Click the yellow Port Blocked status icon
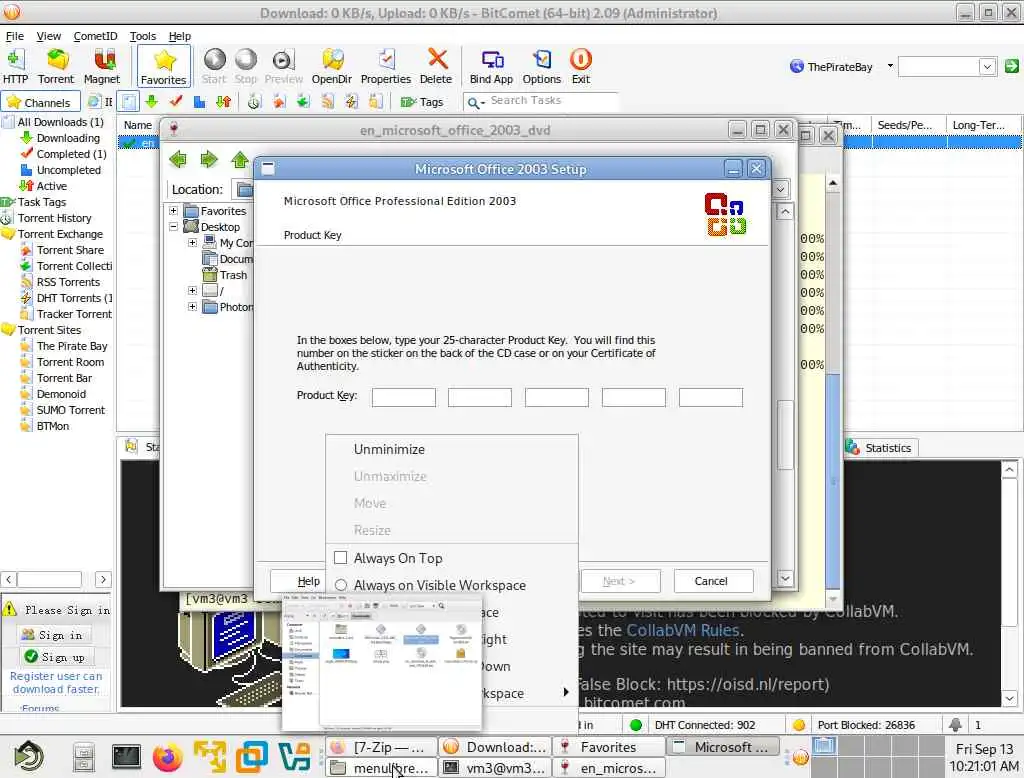Screen dimensions: 1024x778 (x=798, y=725)
